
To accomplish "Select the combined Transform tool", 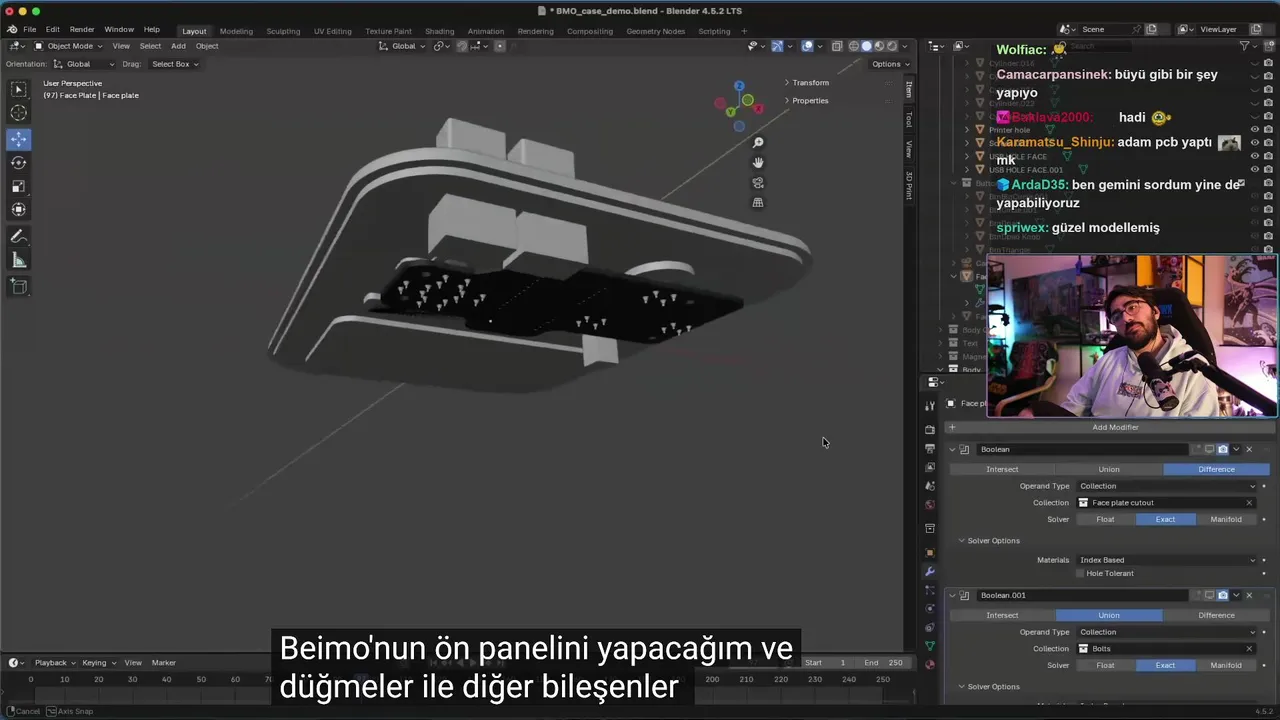I will click(x=18, y=209).
